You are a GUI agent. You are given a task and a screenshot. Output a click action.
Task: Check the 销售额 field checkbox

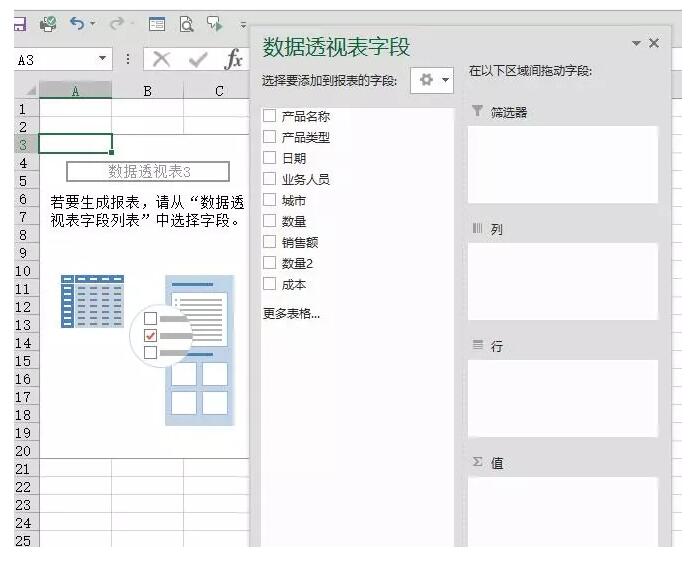(269, 242)
